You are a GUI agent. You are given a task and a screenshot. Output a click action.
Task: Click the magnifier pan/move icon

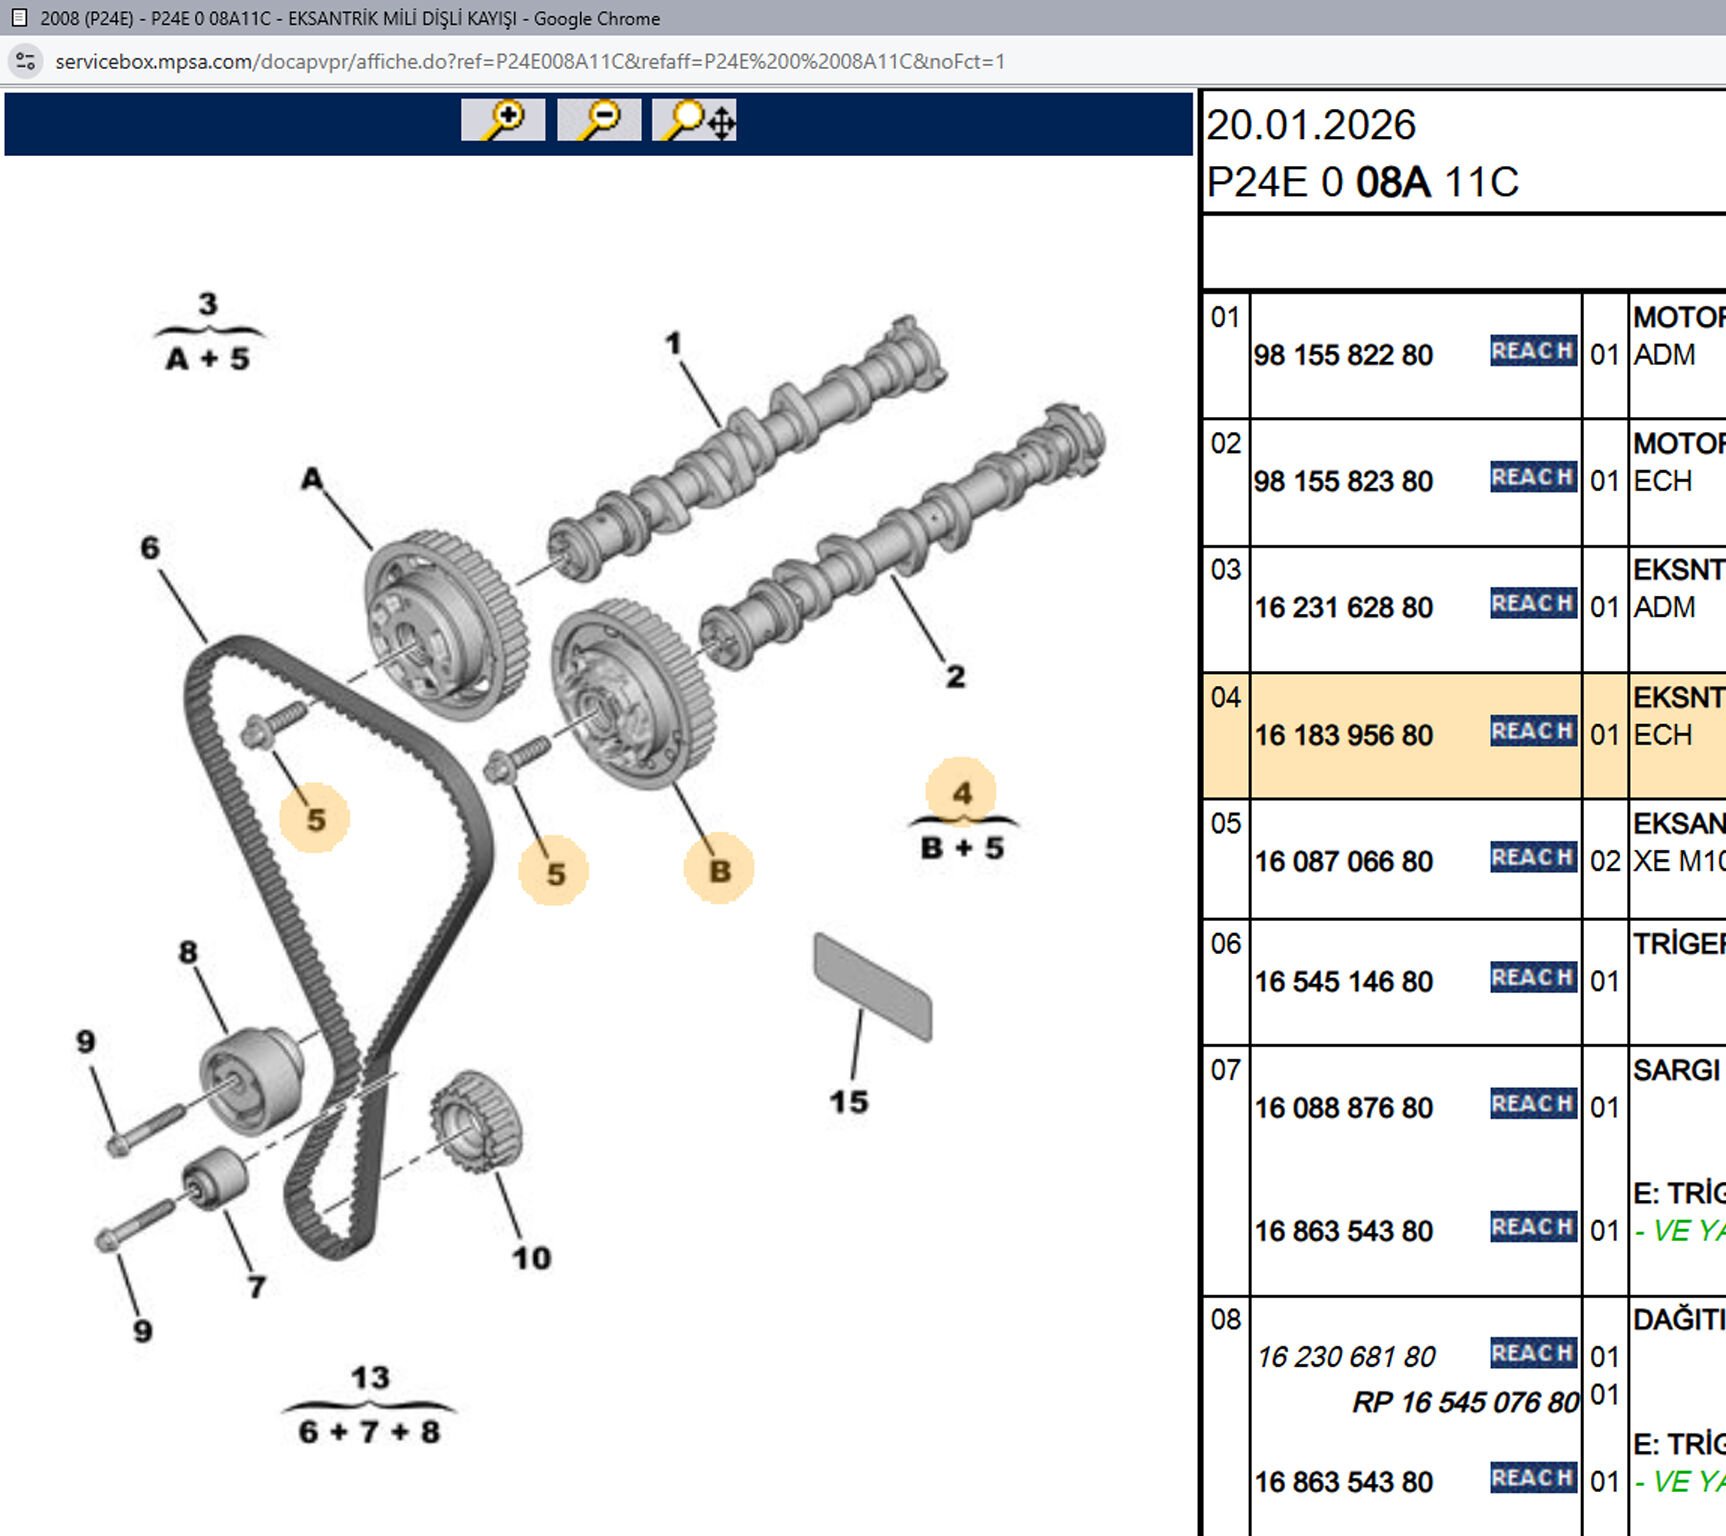[x=695, y=120]
